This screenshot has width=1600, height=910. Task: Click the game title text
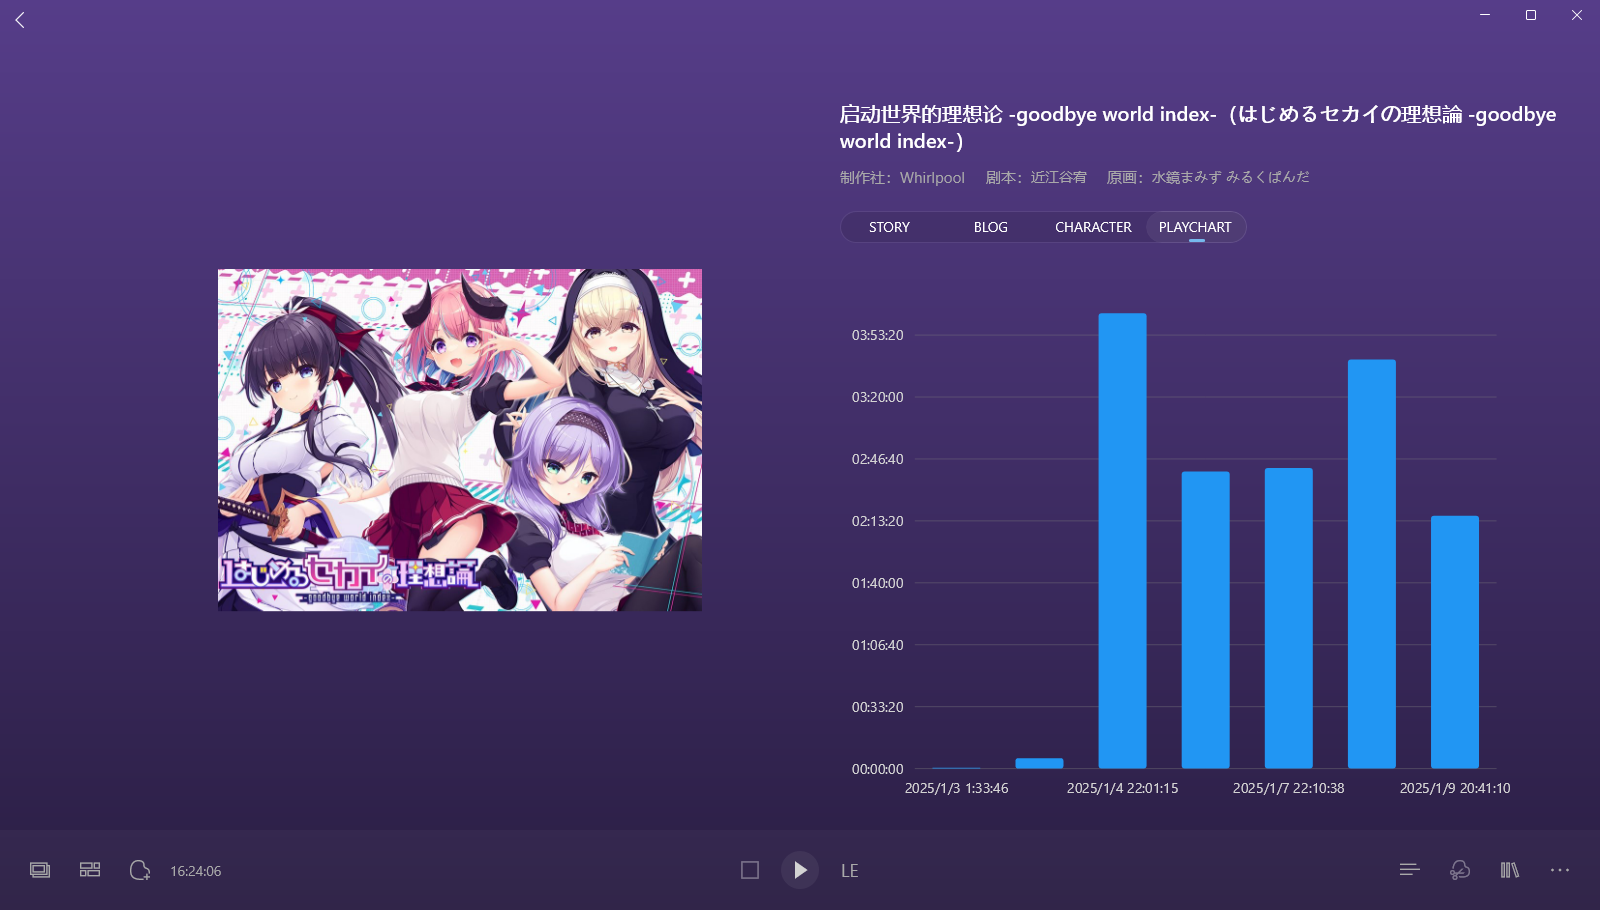[x=1198, y=127]
